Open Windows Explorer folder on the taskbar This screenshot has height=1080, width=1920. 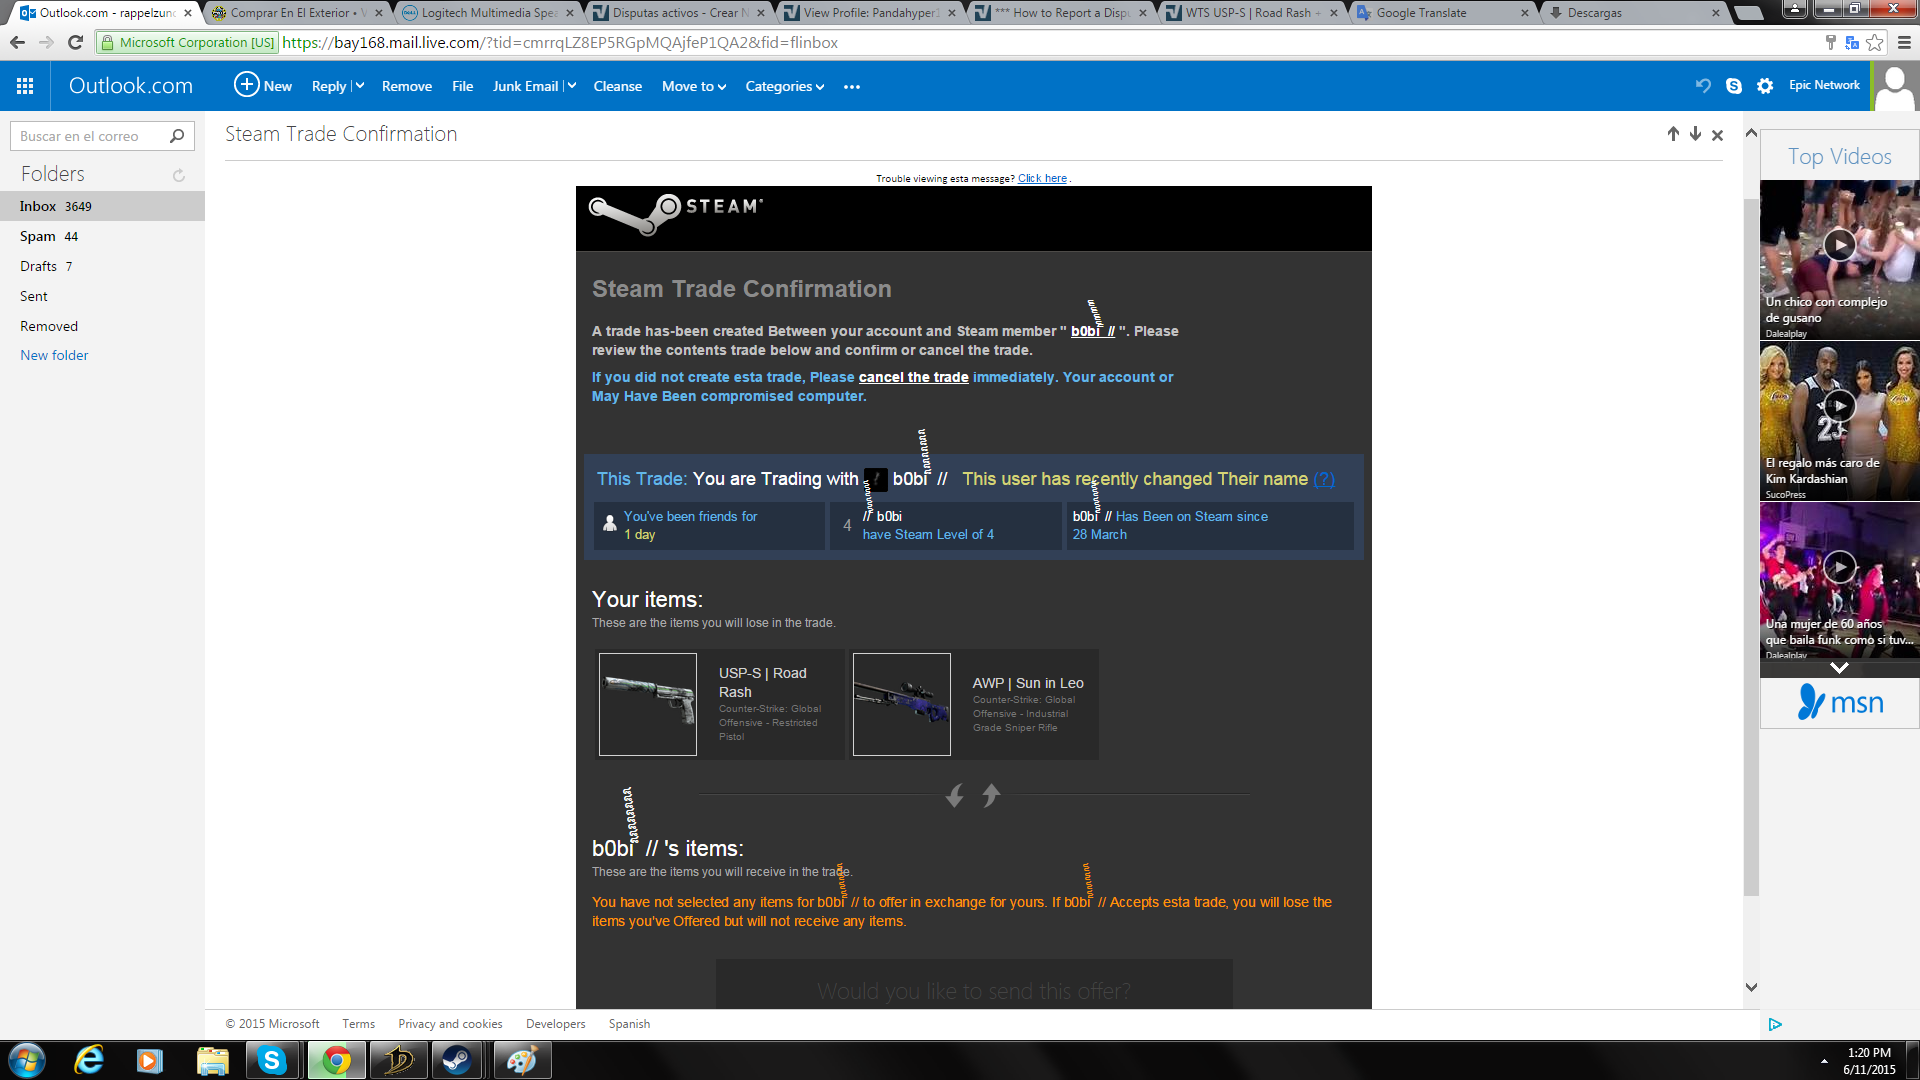[x=212, y=1060]
